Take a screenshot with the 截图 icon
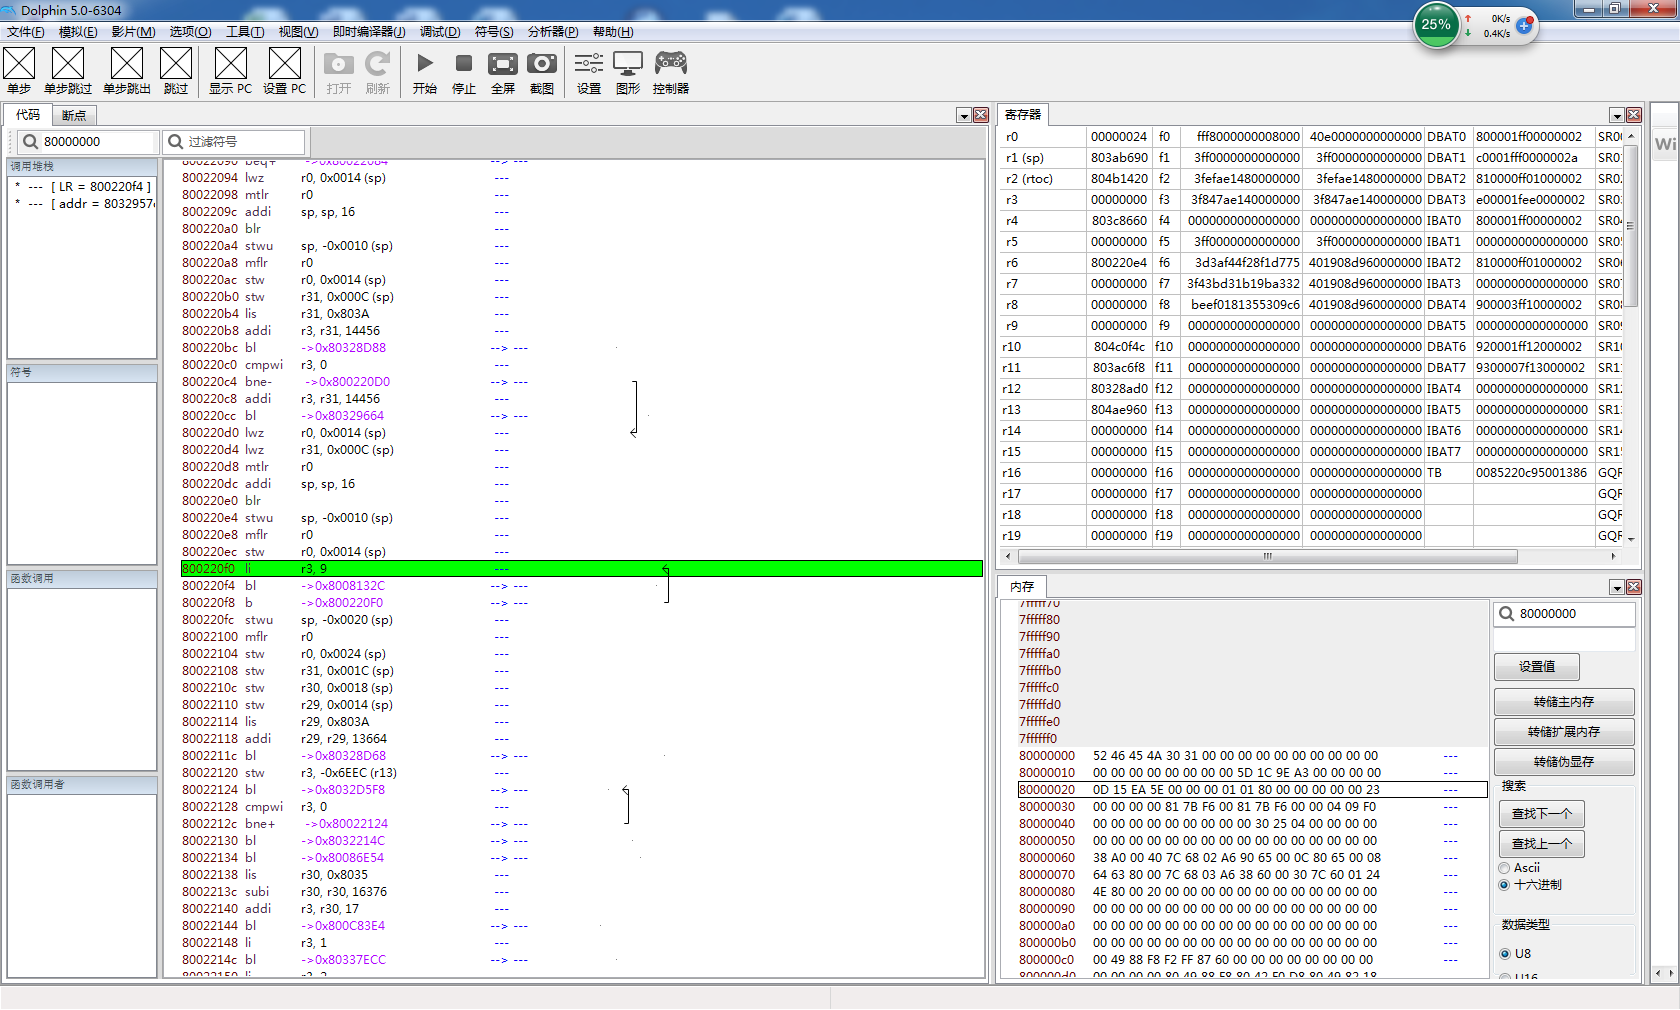The width and height of the screenshot is (1680, 1010). pyautogui.click(x=542, y=64)
